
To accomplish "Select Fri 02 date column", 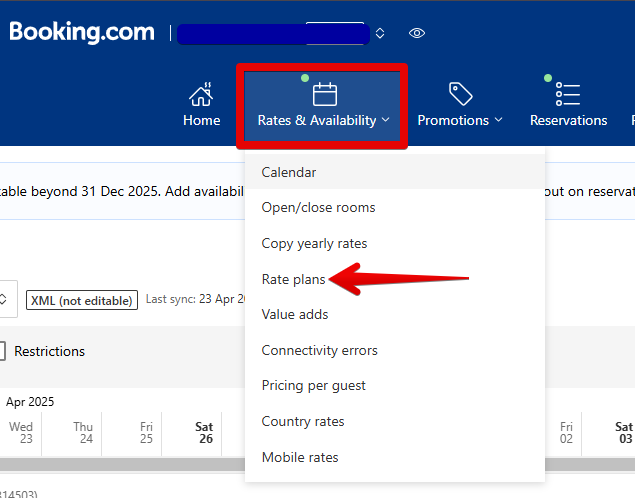I will (x=563, y=433).
